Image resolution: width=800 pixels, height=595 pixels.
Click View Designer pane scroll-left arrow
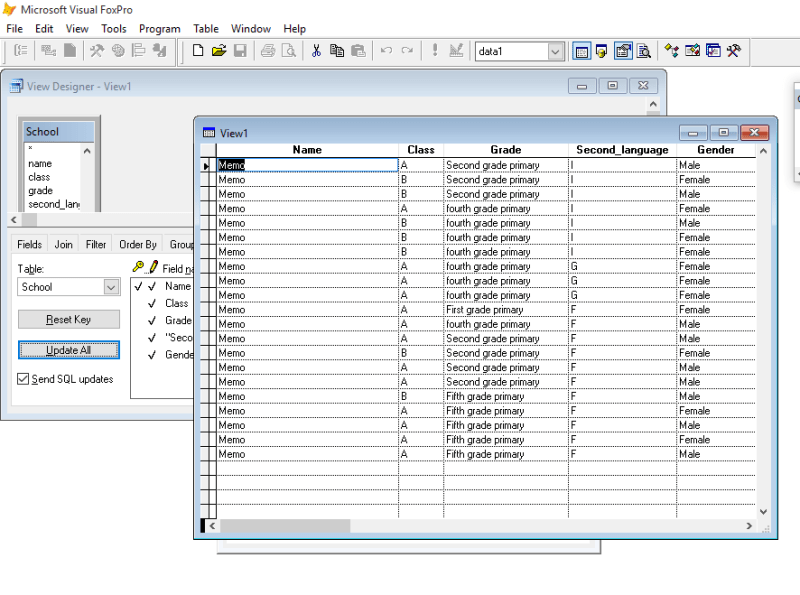14,220
